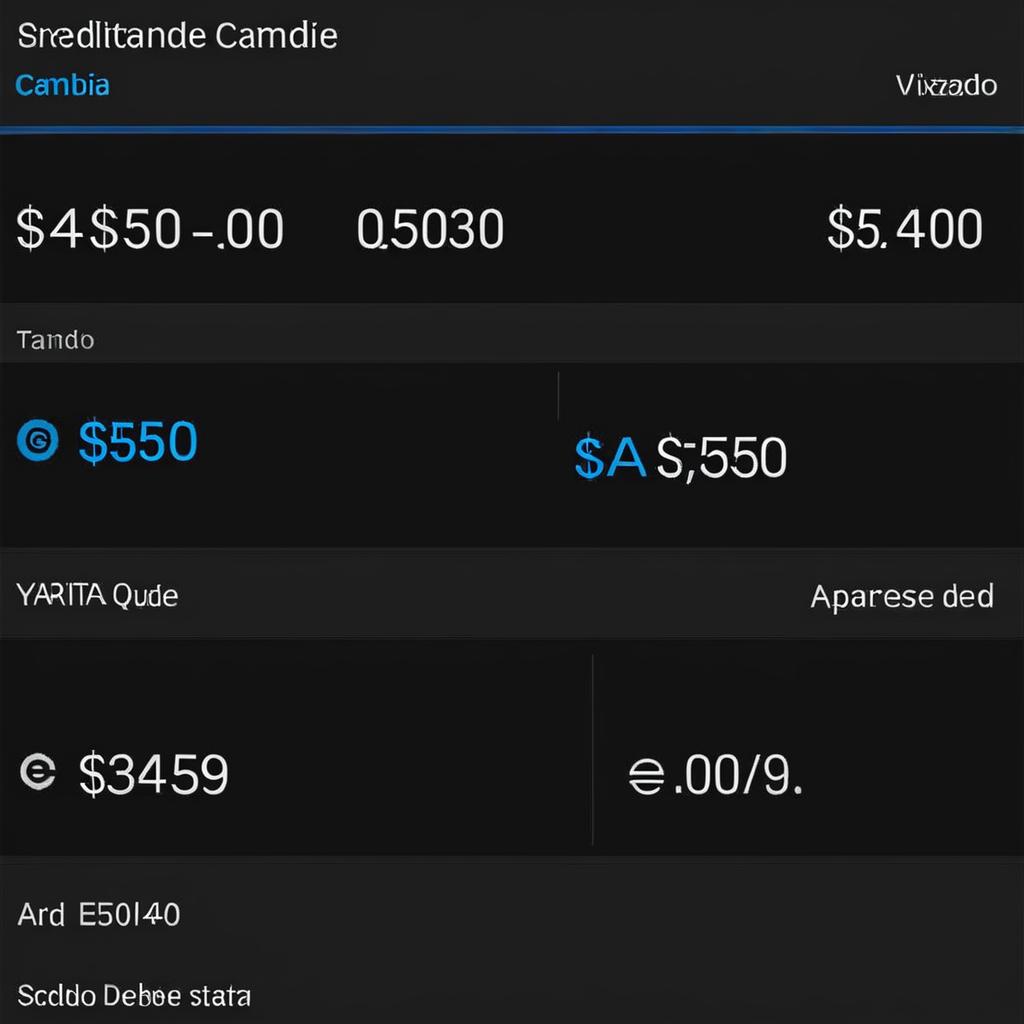Image resolution: width=1024 pixels, height=1024 pixels.
Task: Open the Aparese ded link
Action: click(902, 596)
